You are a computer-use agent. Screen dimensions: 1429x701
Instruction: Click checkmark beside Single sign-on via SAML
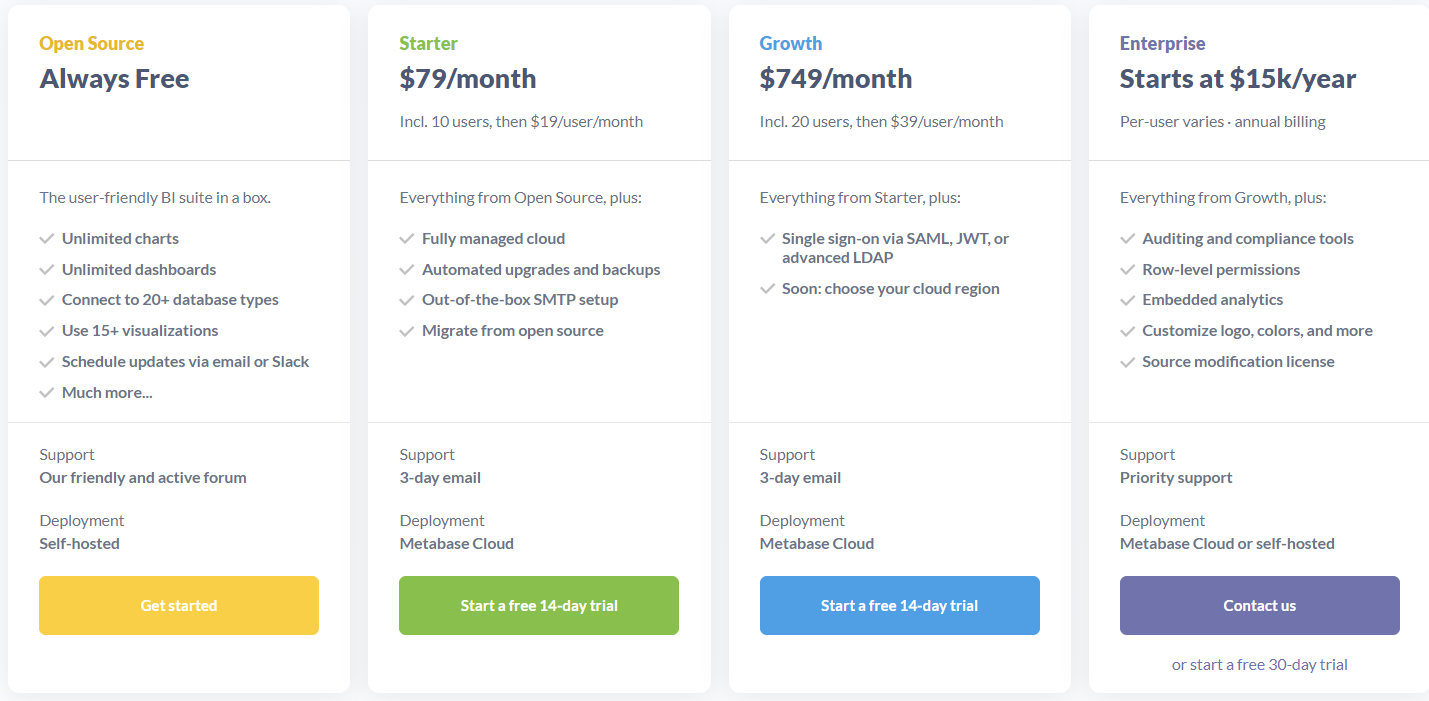pos(767,239)
